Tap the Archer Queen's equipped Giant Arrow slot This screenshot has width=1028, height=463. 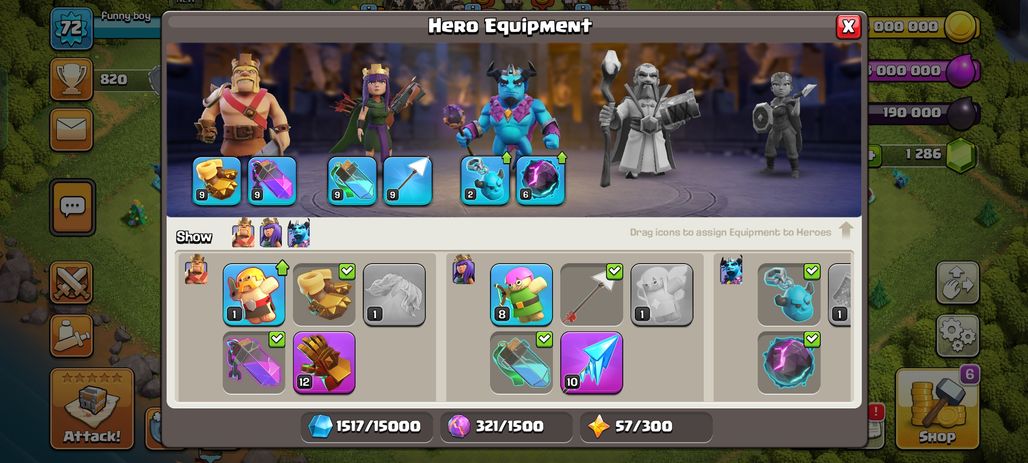tap(408, 181)
